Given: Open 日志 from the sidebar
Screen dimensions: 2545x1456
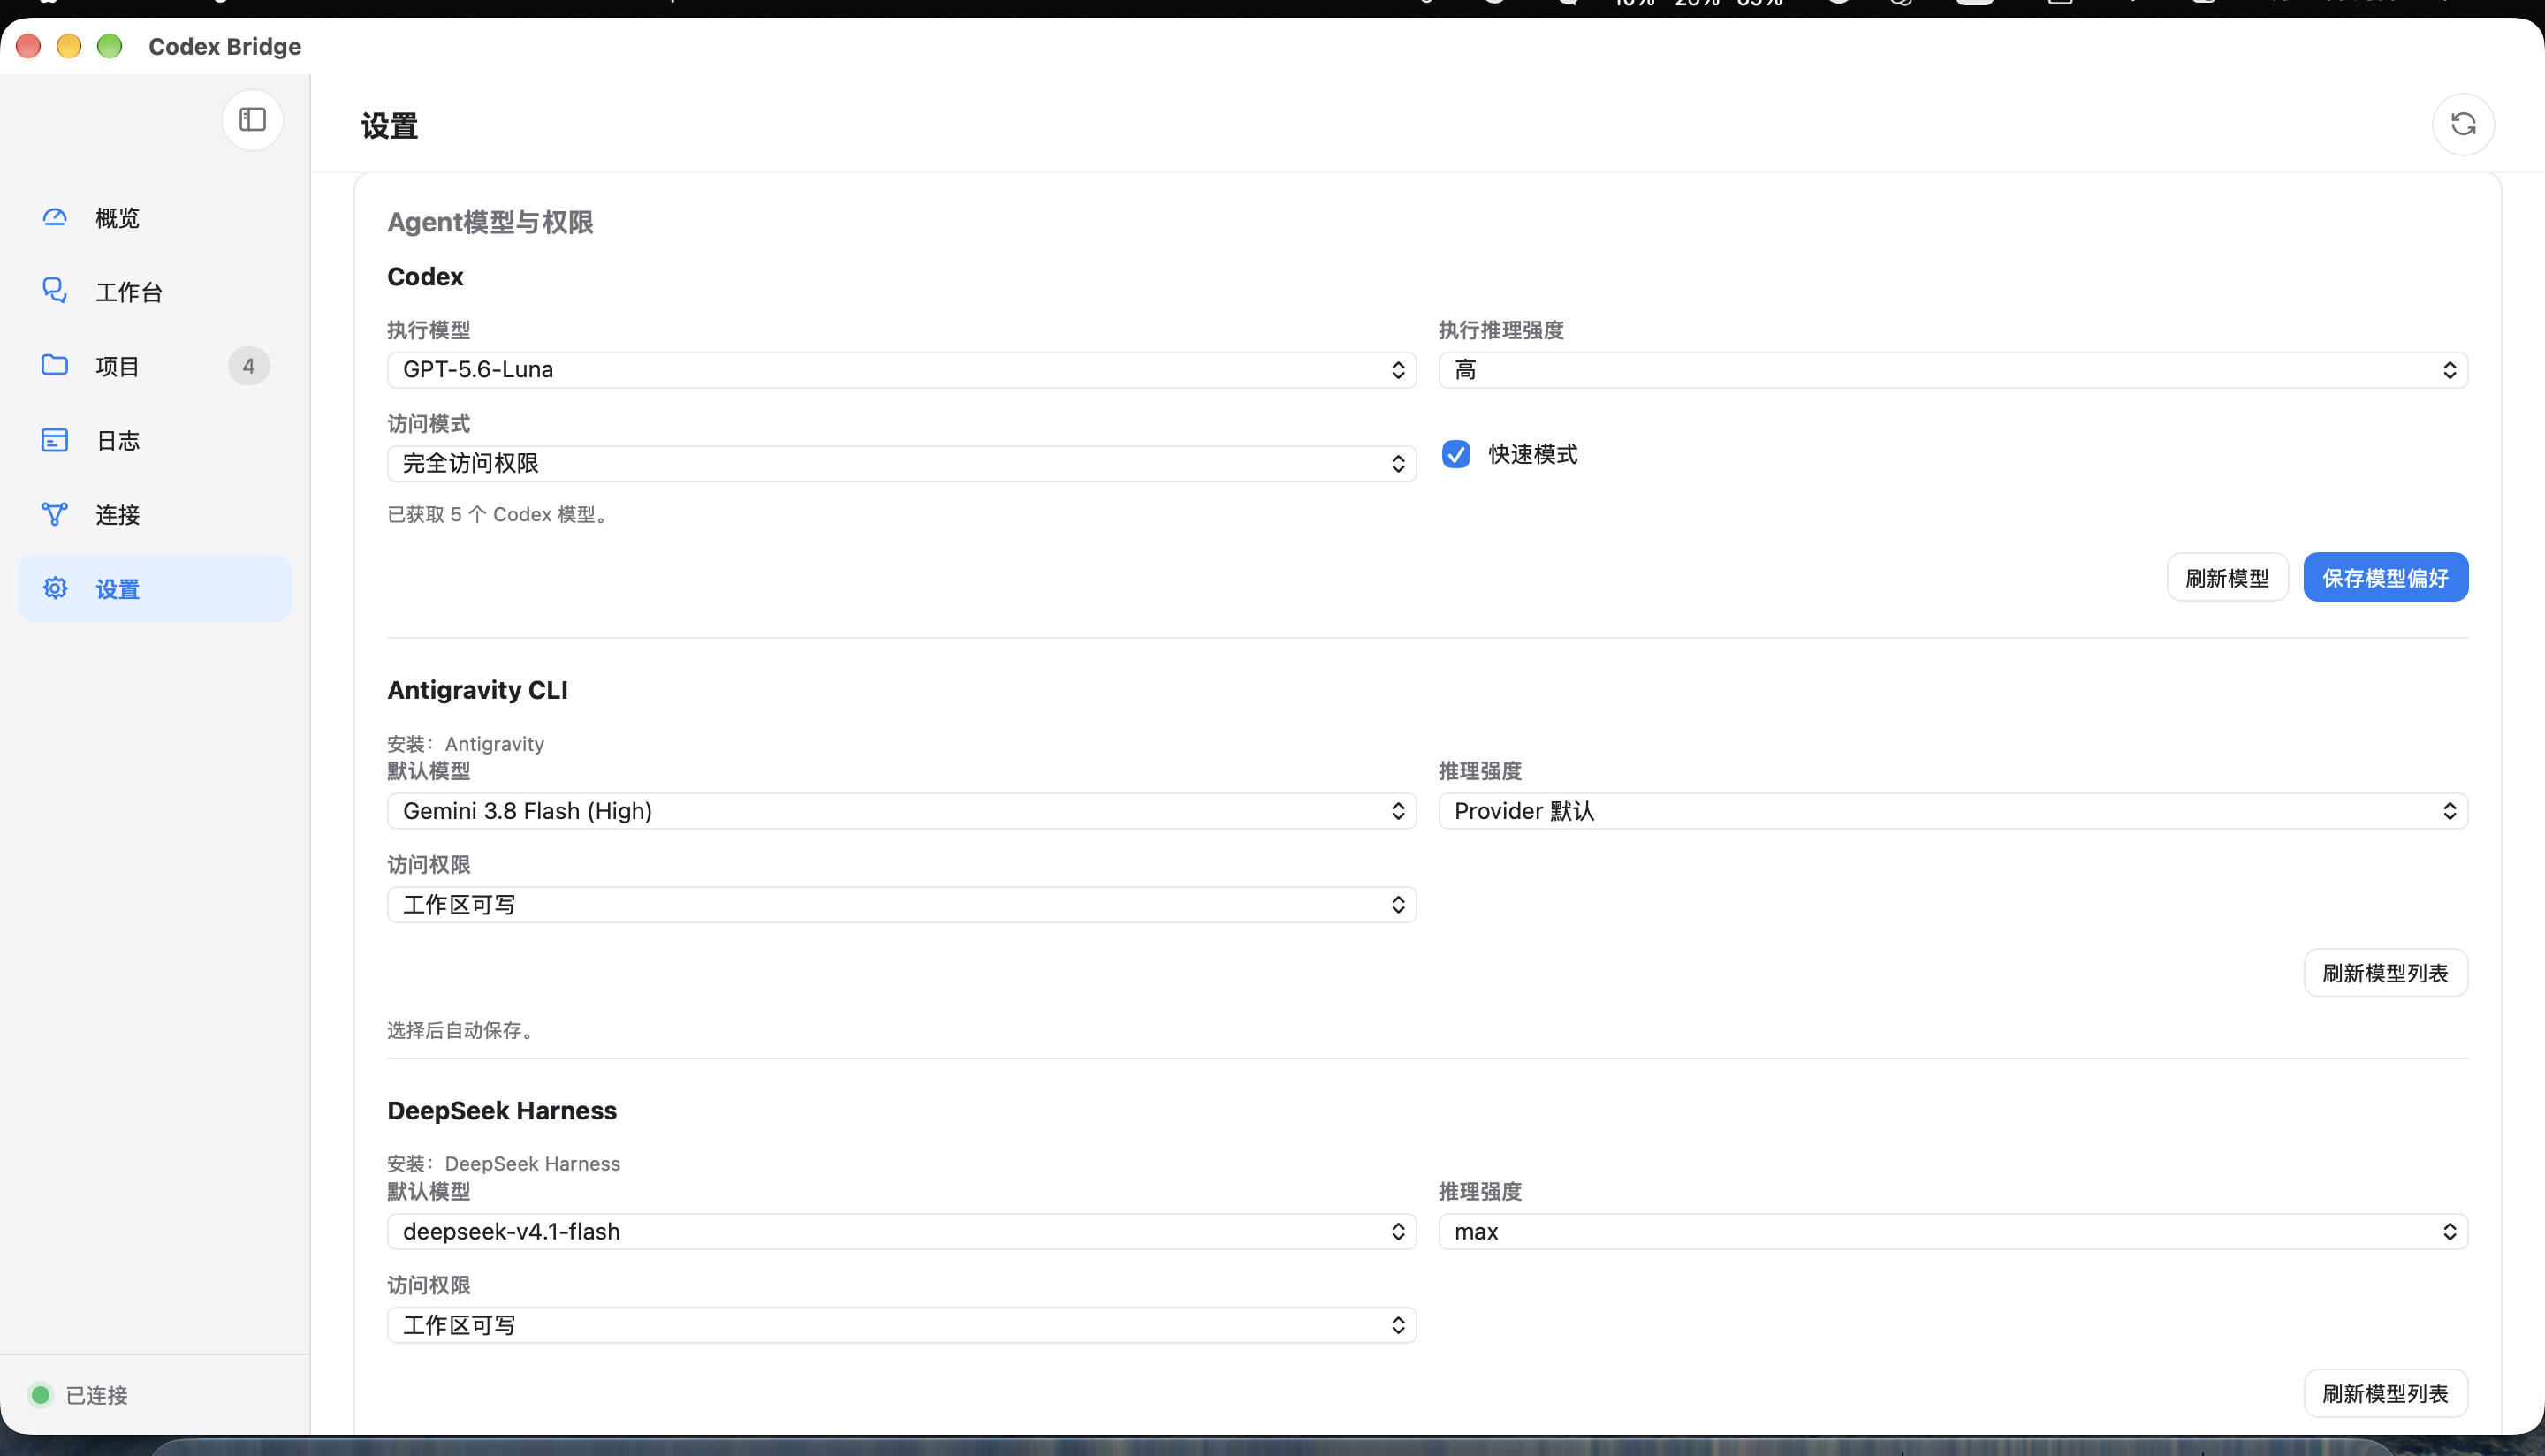Looking at the screenshot, I should (154, 440).
